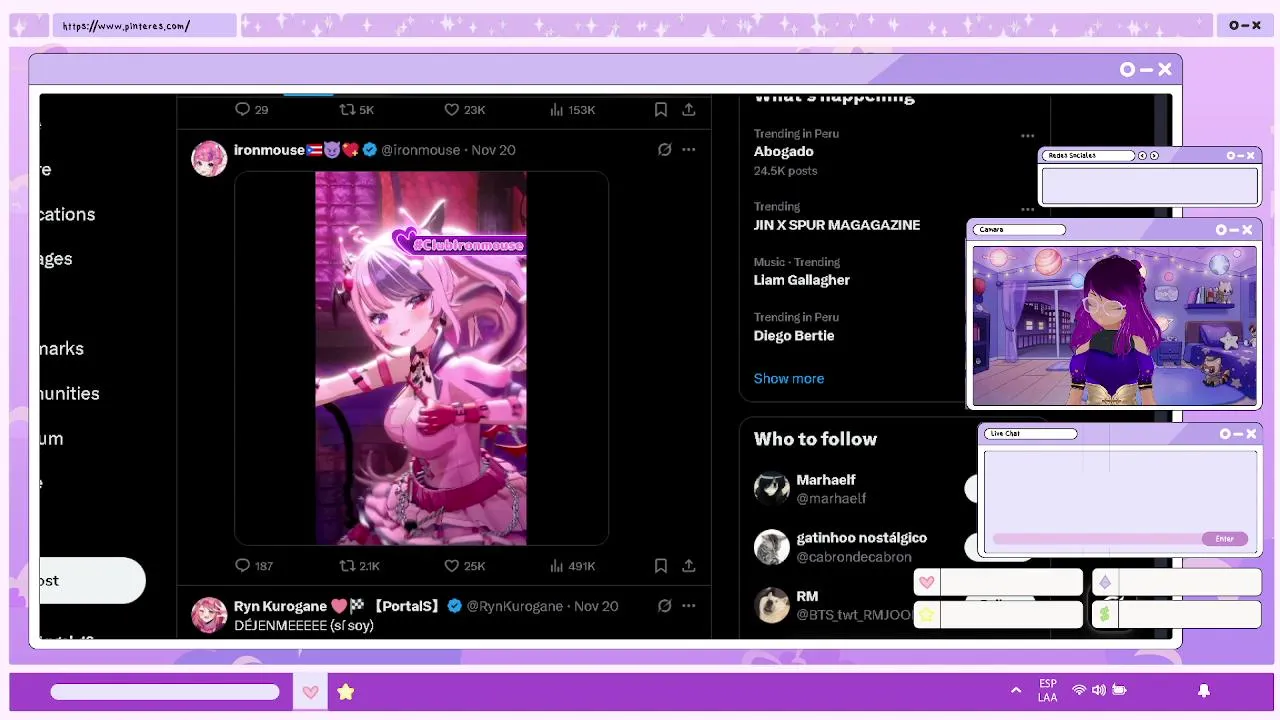1280x720 pixels.
Task: Click Nov 20 date on ironmouse tweet
Action: tap(493, 149)
